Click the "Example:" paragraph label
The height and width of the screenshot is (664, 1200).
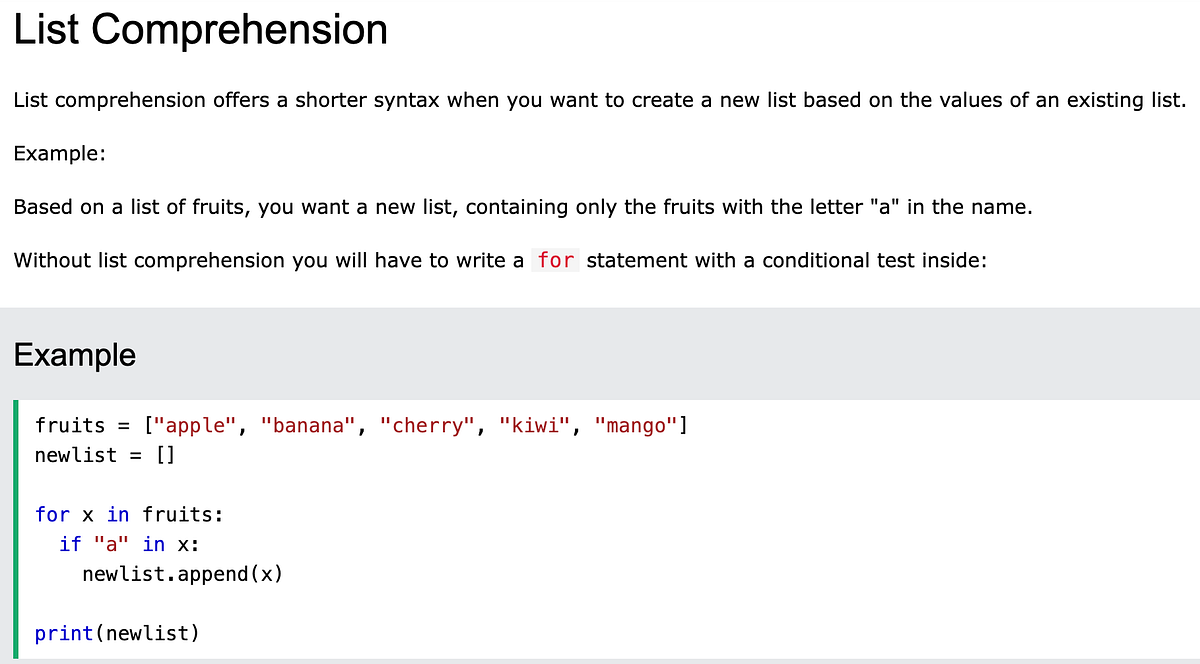click(x=60, y=154)
